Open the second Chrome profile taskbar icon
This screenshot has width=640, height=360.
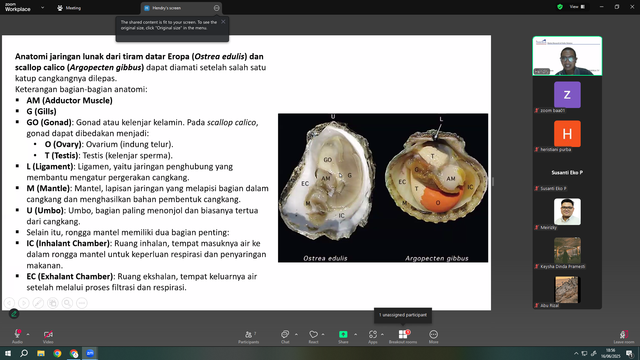74,353
